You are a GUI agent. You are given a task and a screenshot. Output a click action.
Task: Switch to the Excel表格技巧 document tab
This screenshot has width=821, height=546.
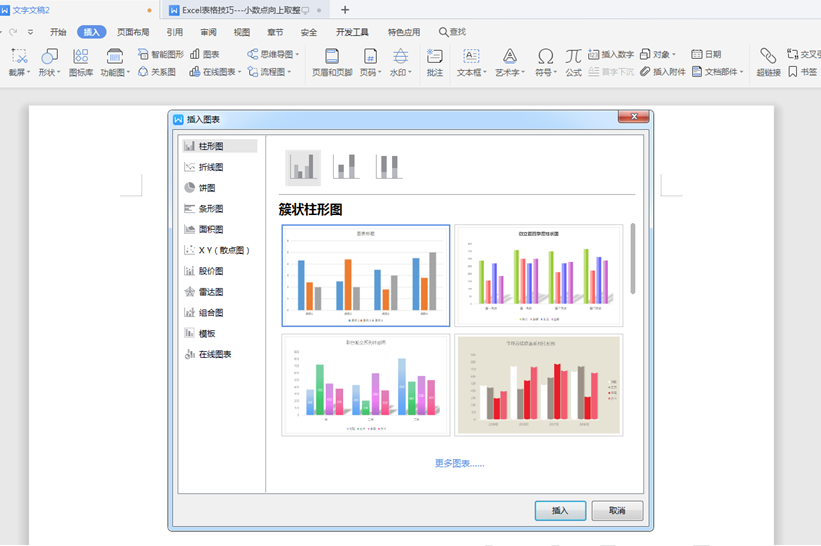click(x=245, y=10)
